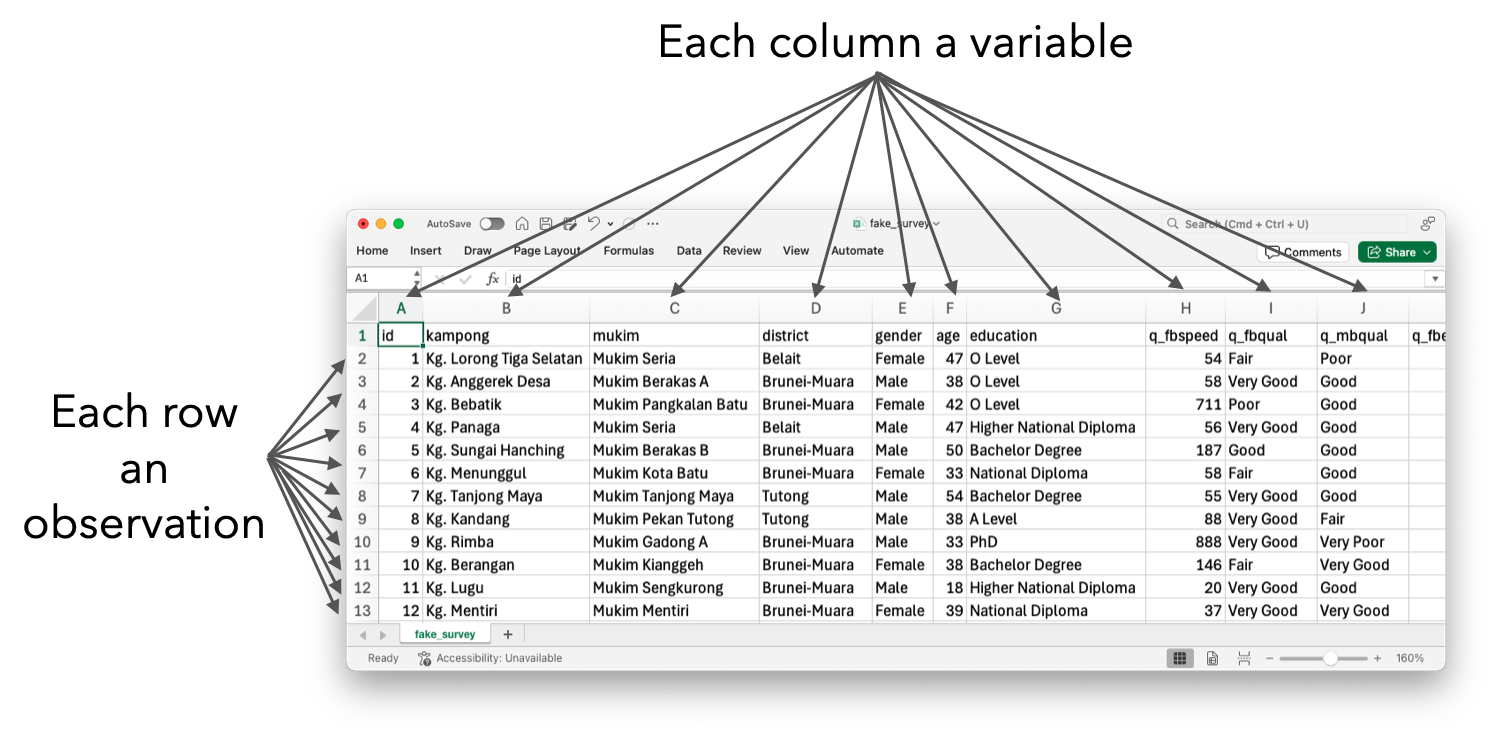Open the Formulas ribbon tab
The image size is (1488, 738).
tap(628, 251)
